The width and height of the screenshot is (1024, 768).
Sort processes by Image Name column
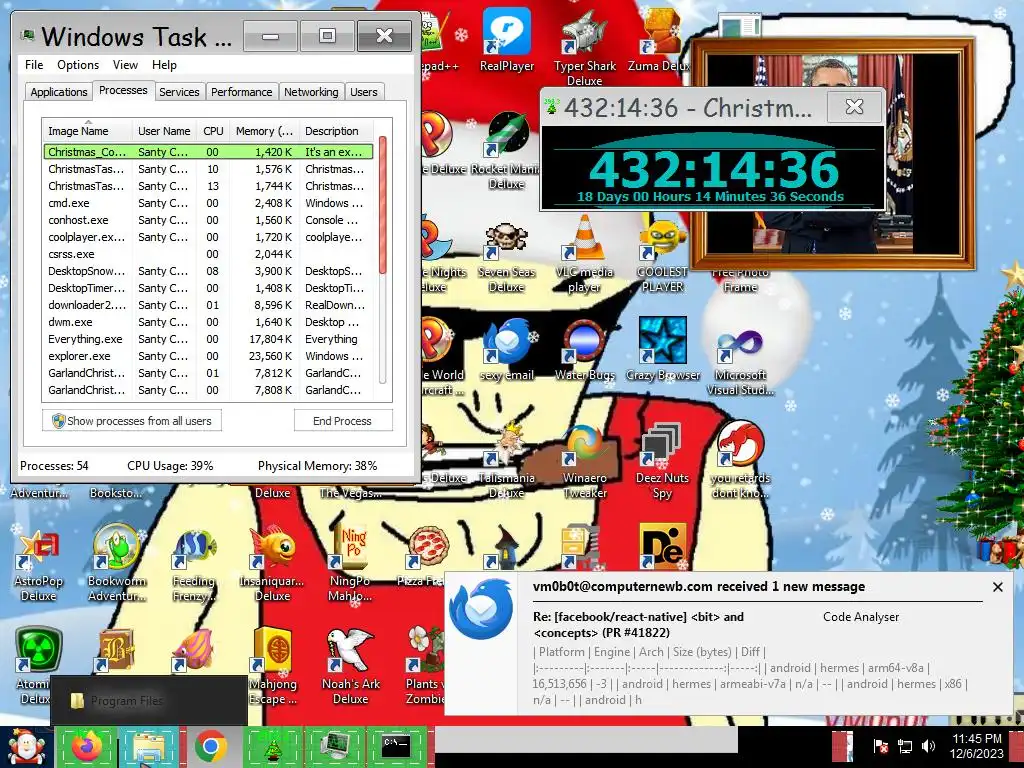click(87, 131)
